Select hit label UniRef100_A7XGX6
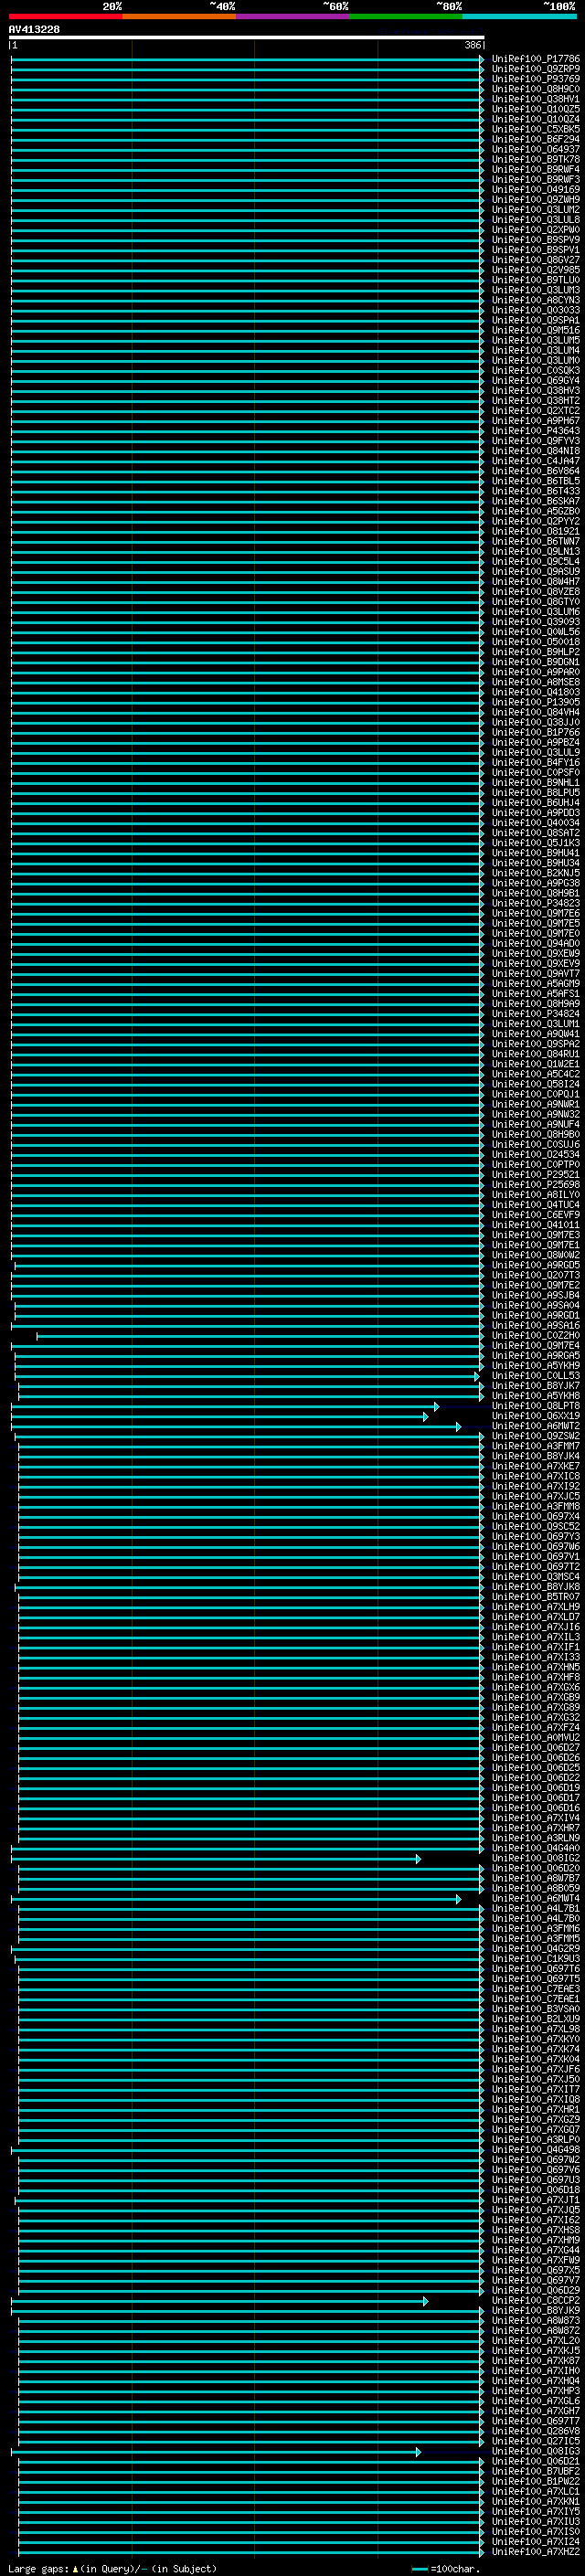Viewport: 585px width, 2576px height. [535, 1687]
